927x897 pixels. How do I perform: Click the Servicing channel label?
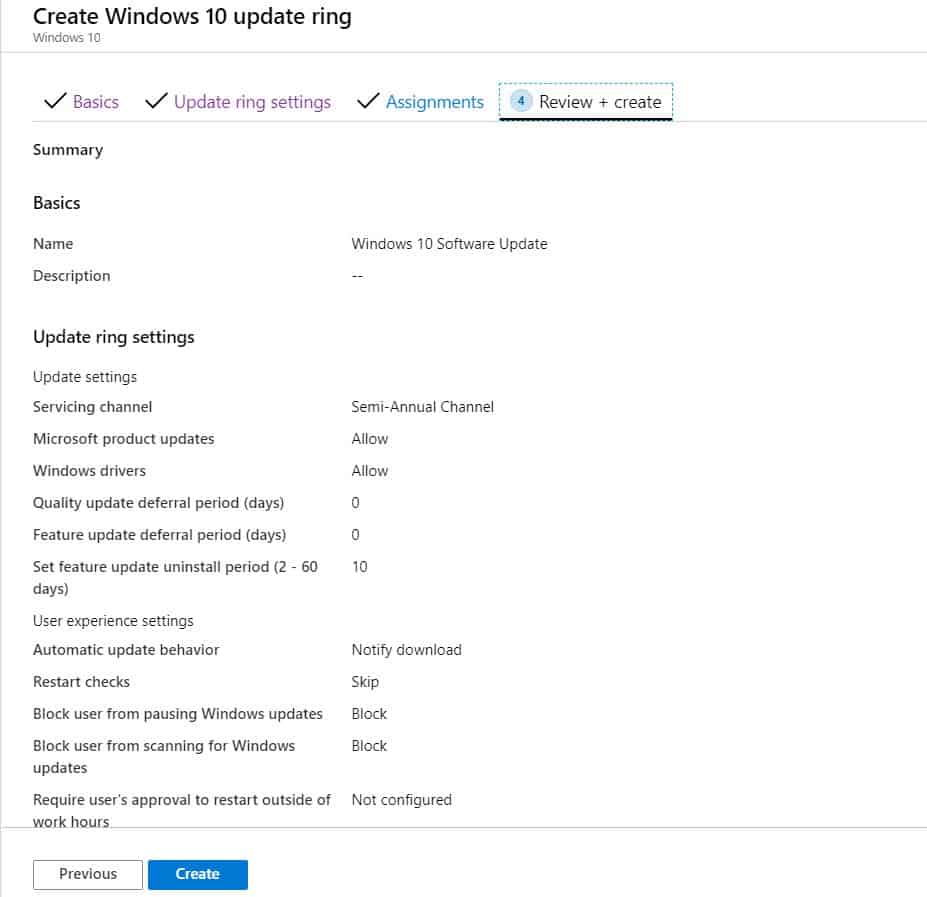pos(93,407)
